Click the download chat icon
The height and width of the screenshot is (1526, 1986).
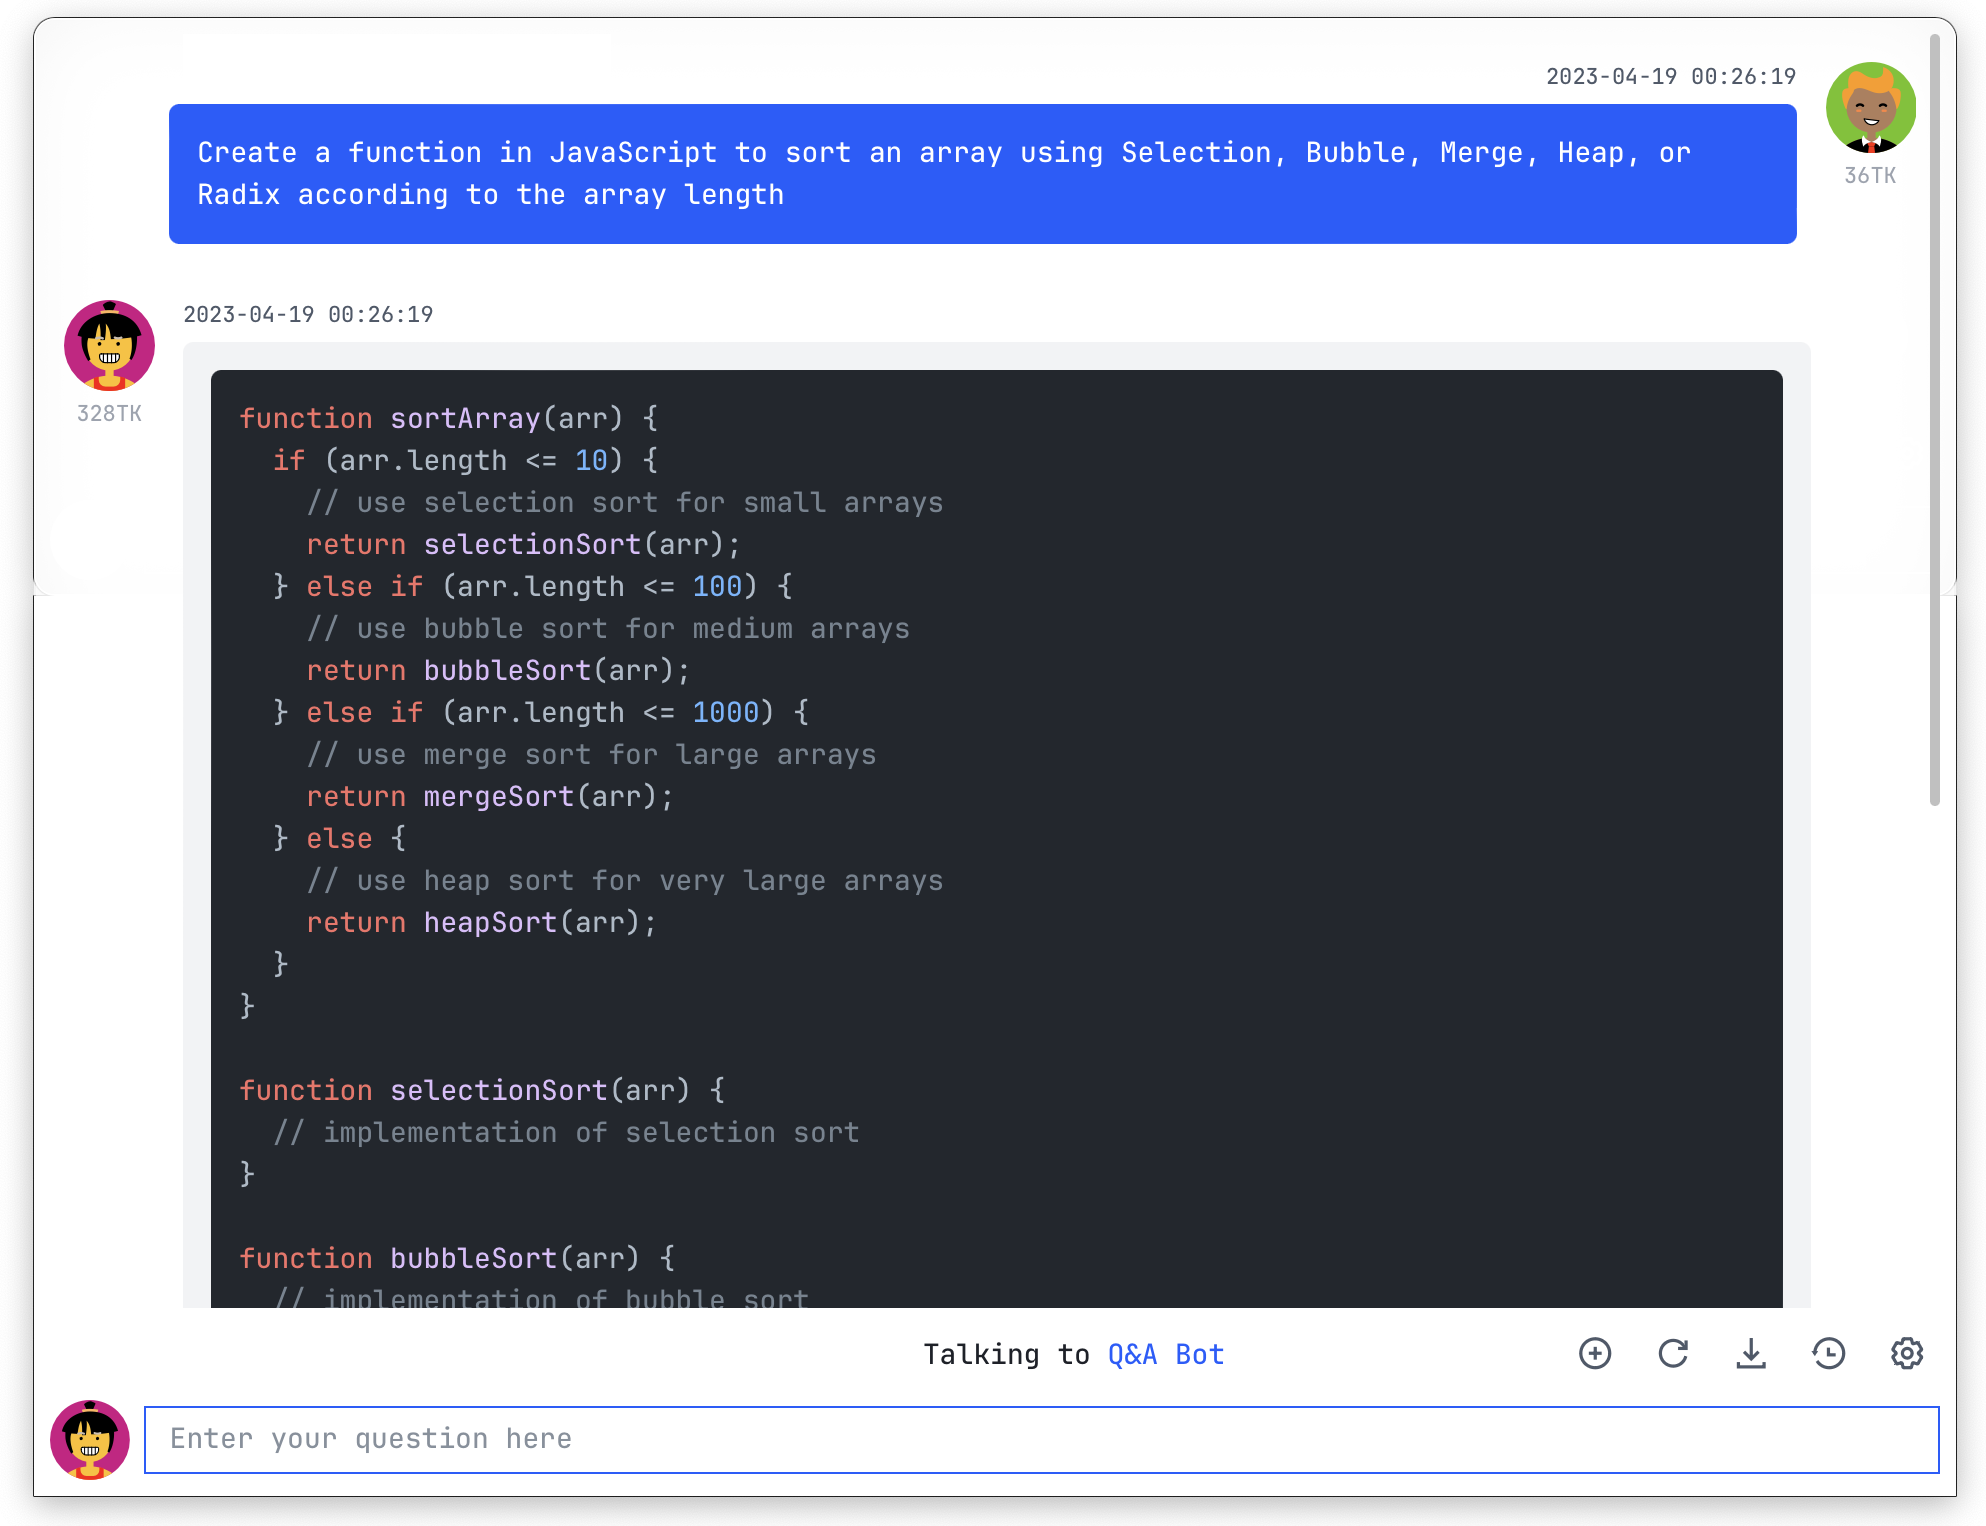point(1751,1353)
